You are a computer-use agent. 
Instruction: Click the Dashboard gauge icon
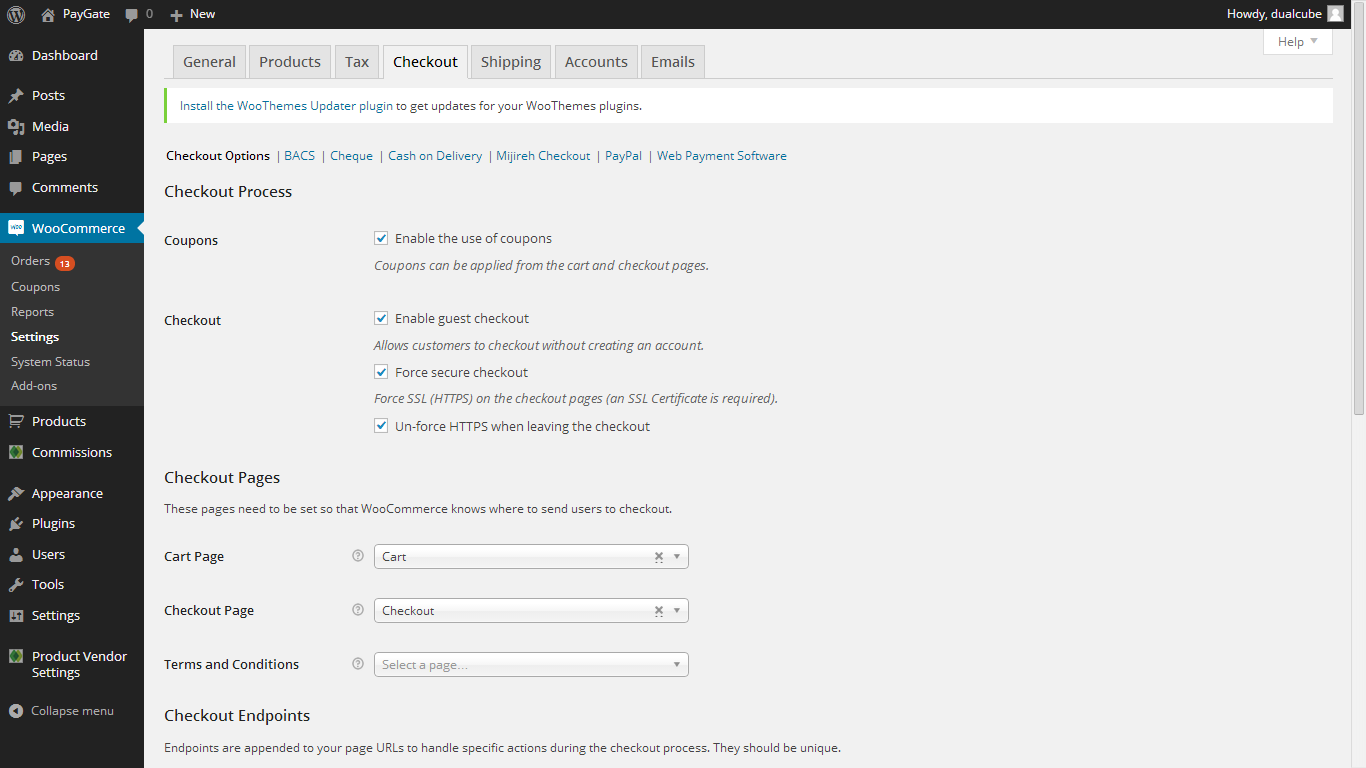coord(16,55)
